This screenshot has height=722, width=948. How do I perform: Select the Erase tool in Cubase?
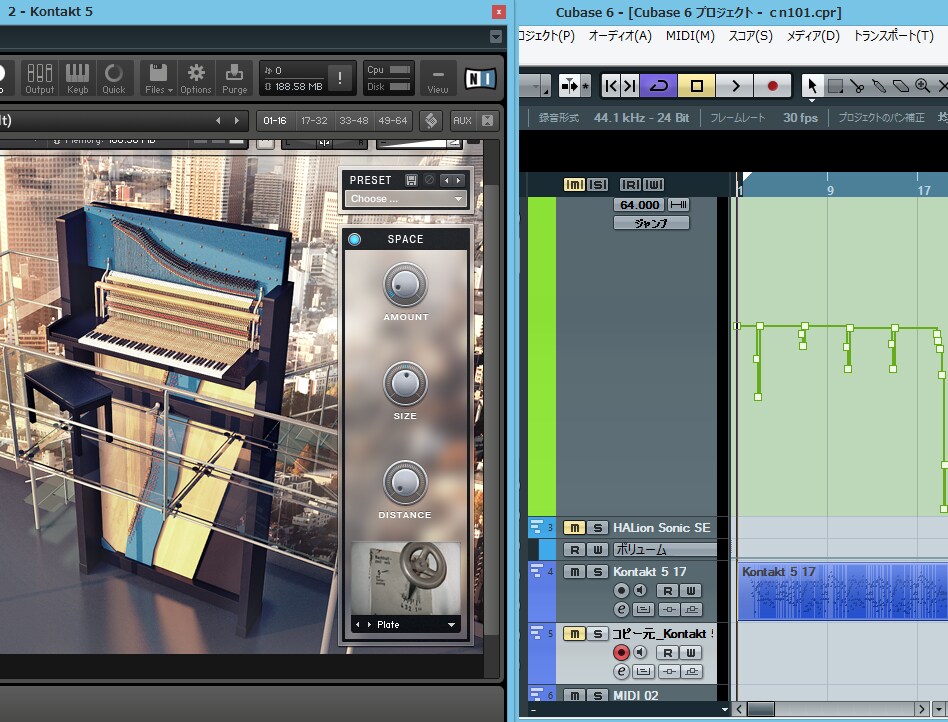pos(900,86)
